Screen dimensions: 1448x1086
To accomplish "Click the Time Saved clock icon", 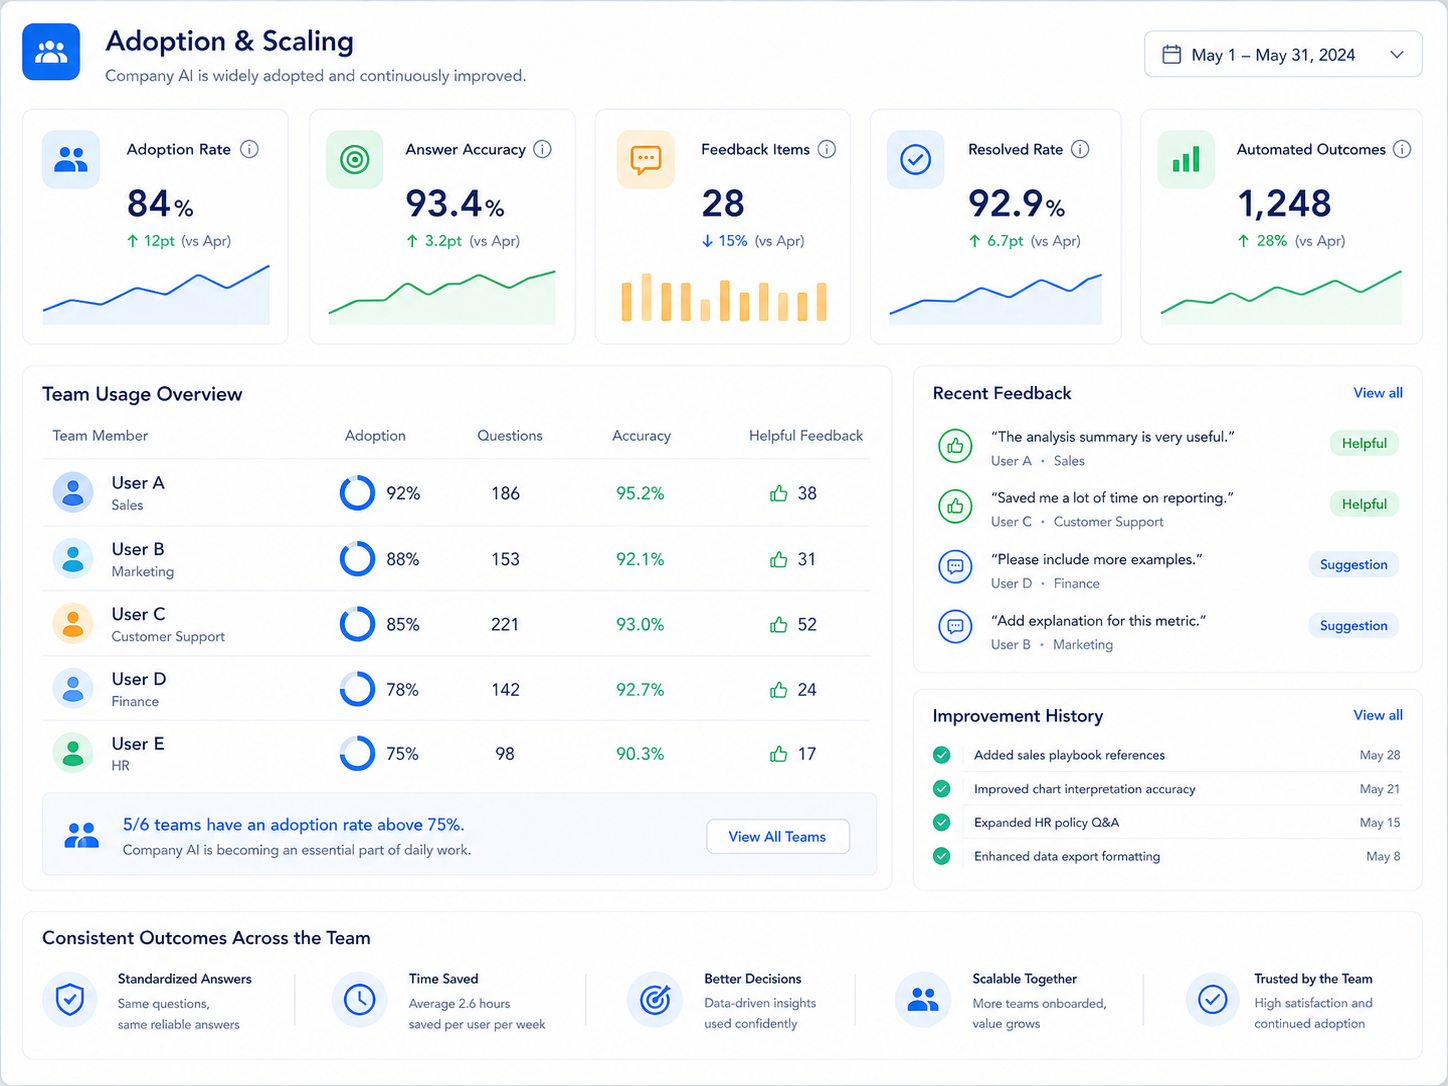I will click(x=359, y=999).
